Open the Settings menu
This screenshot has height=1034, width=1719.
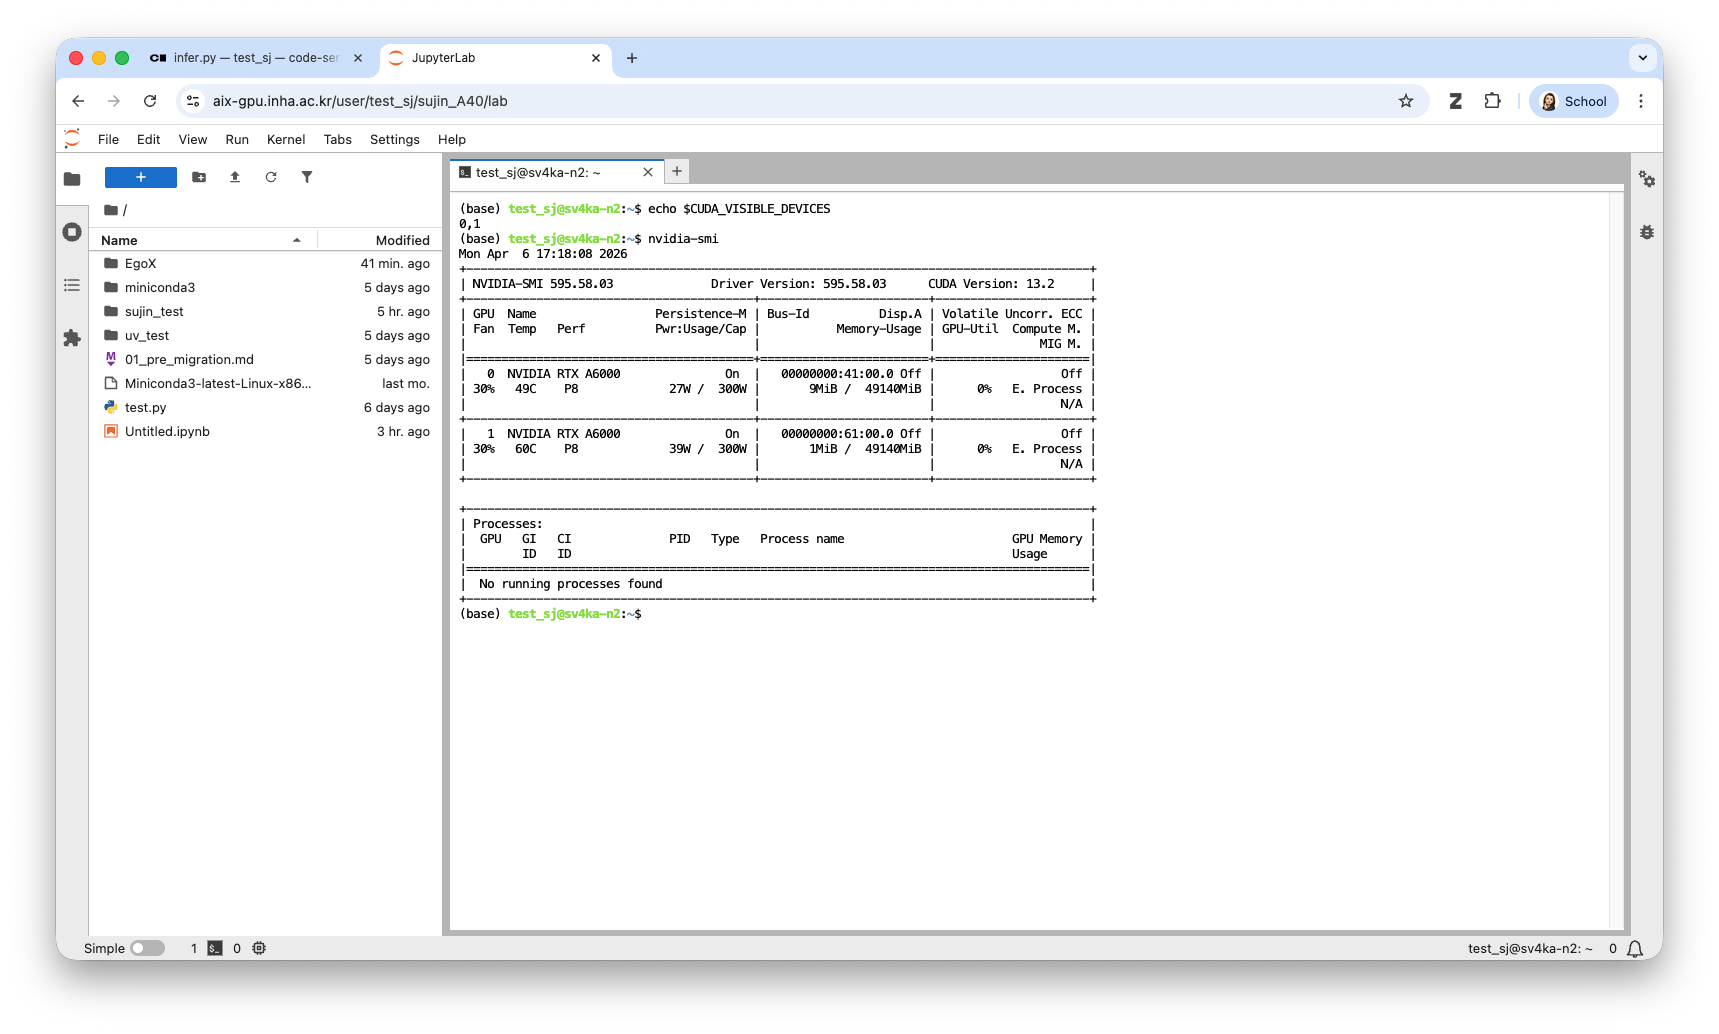point(394,139)
